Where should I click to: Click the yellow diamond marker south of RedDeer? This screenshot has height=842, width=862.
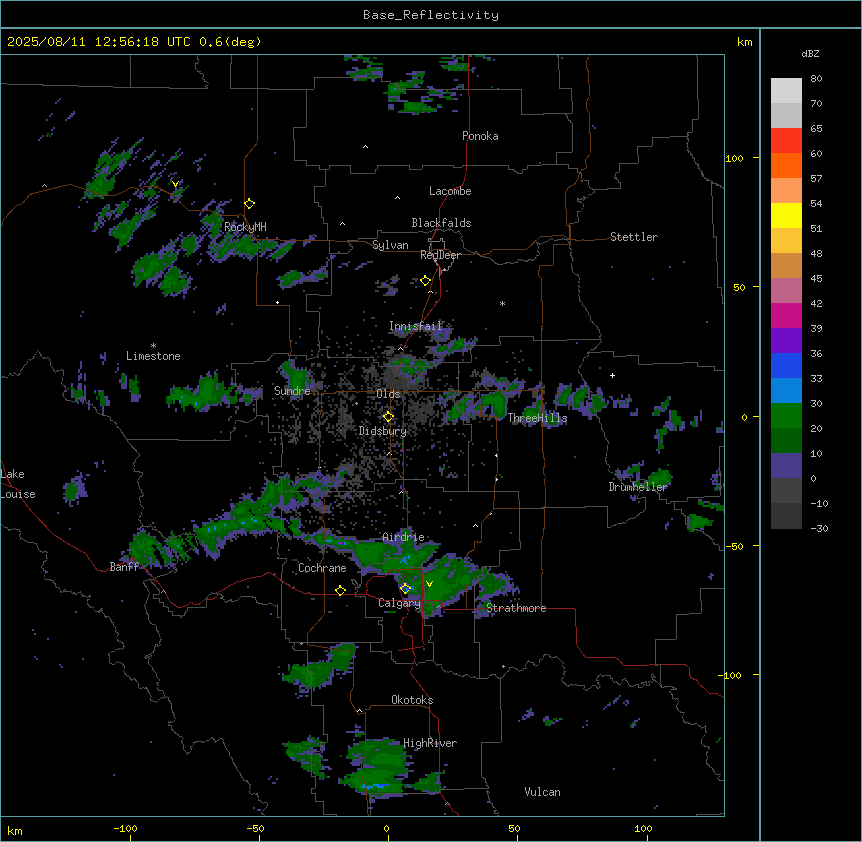click(426, 281)
